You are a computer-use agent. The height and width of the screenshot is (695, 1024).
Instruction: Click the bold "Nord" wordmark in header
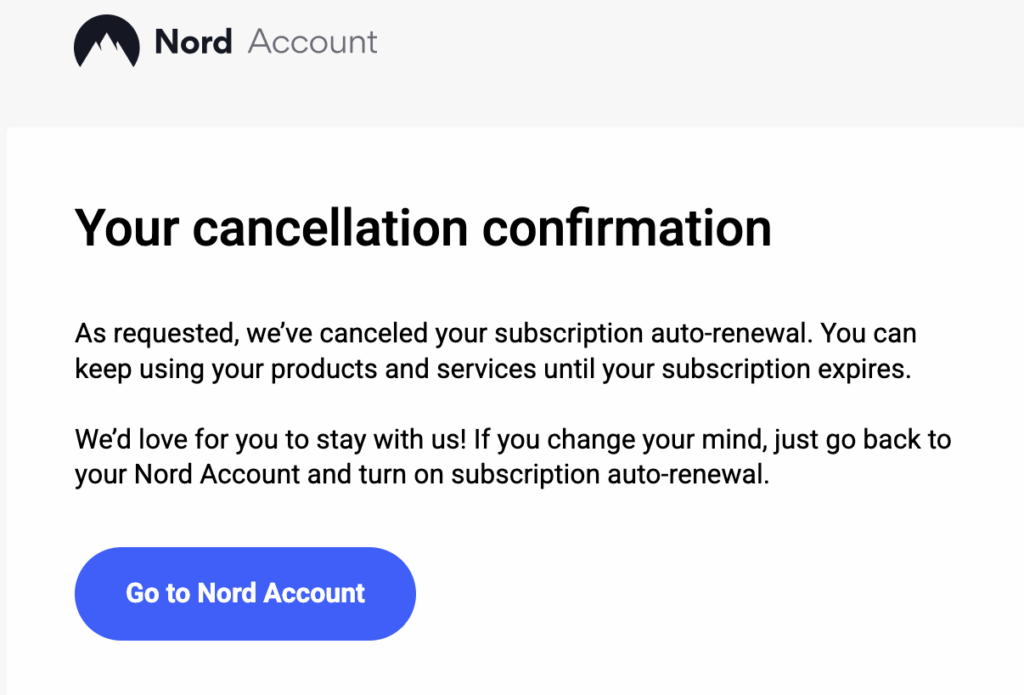[193, 42]
